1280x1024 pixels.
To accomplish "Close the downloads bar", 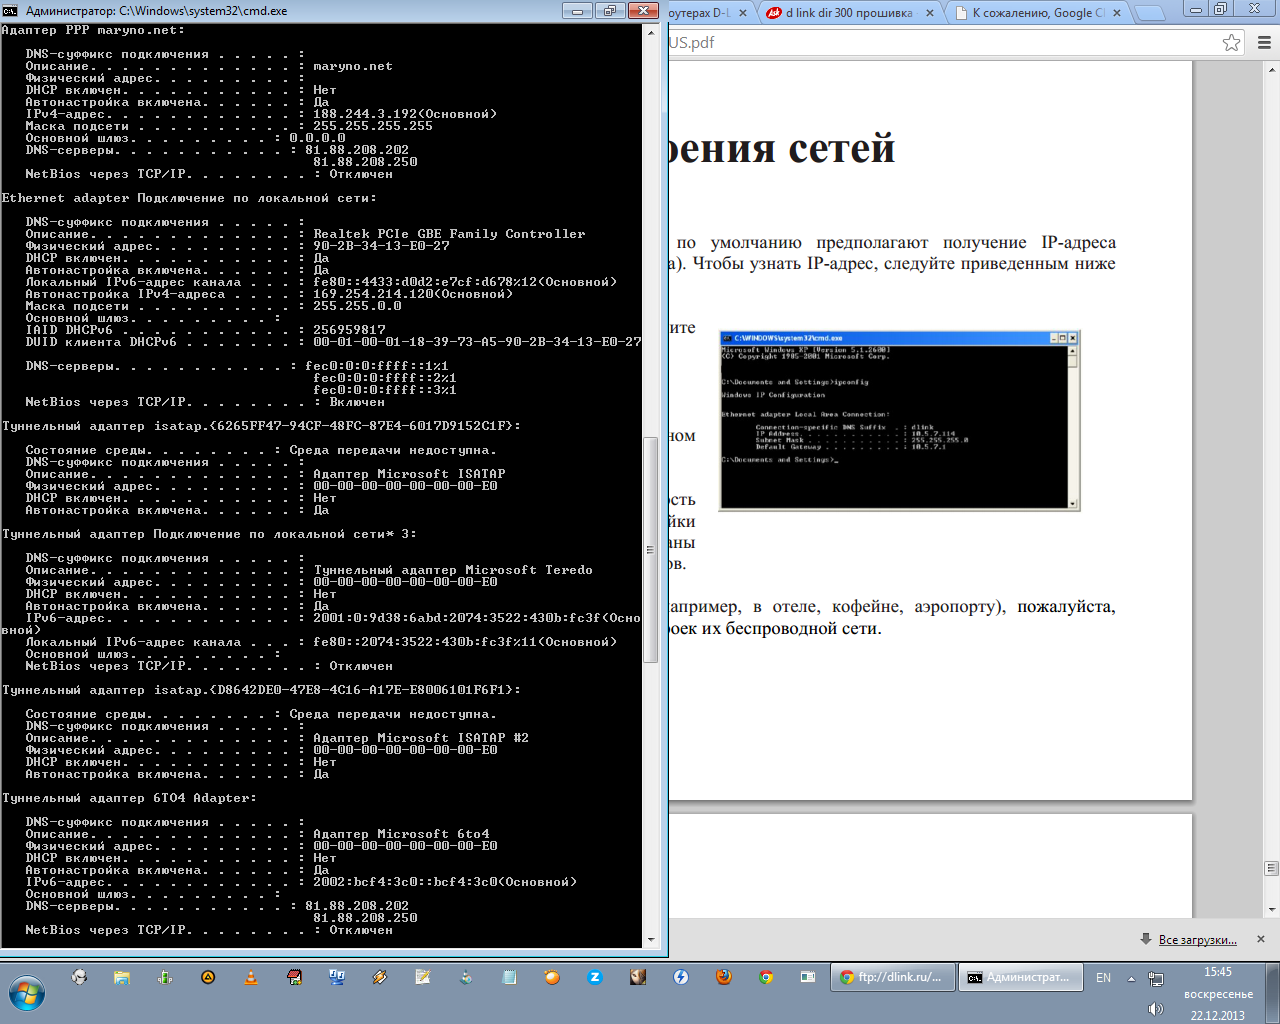I will (x=1261, y=939).
